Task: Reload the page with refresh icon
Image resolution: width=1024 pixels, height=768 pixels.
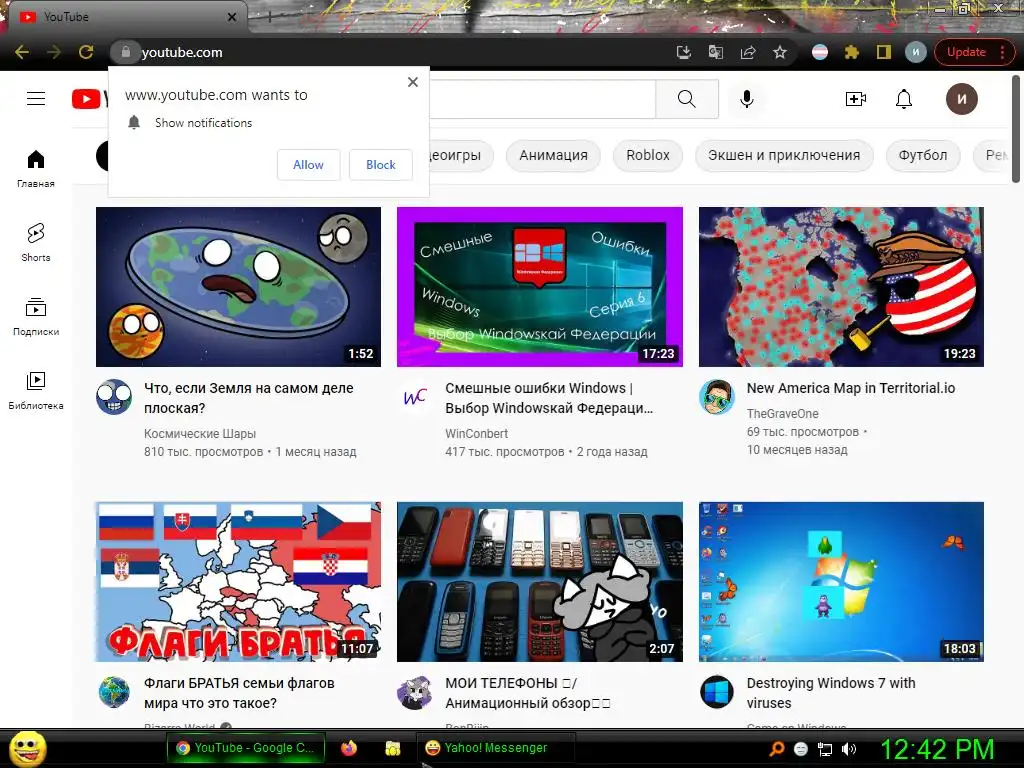Action: click(x=86, y=52)
